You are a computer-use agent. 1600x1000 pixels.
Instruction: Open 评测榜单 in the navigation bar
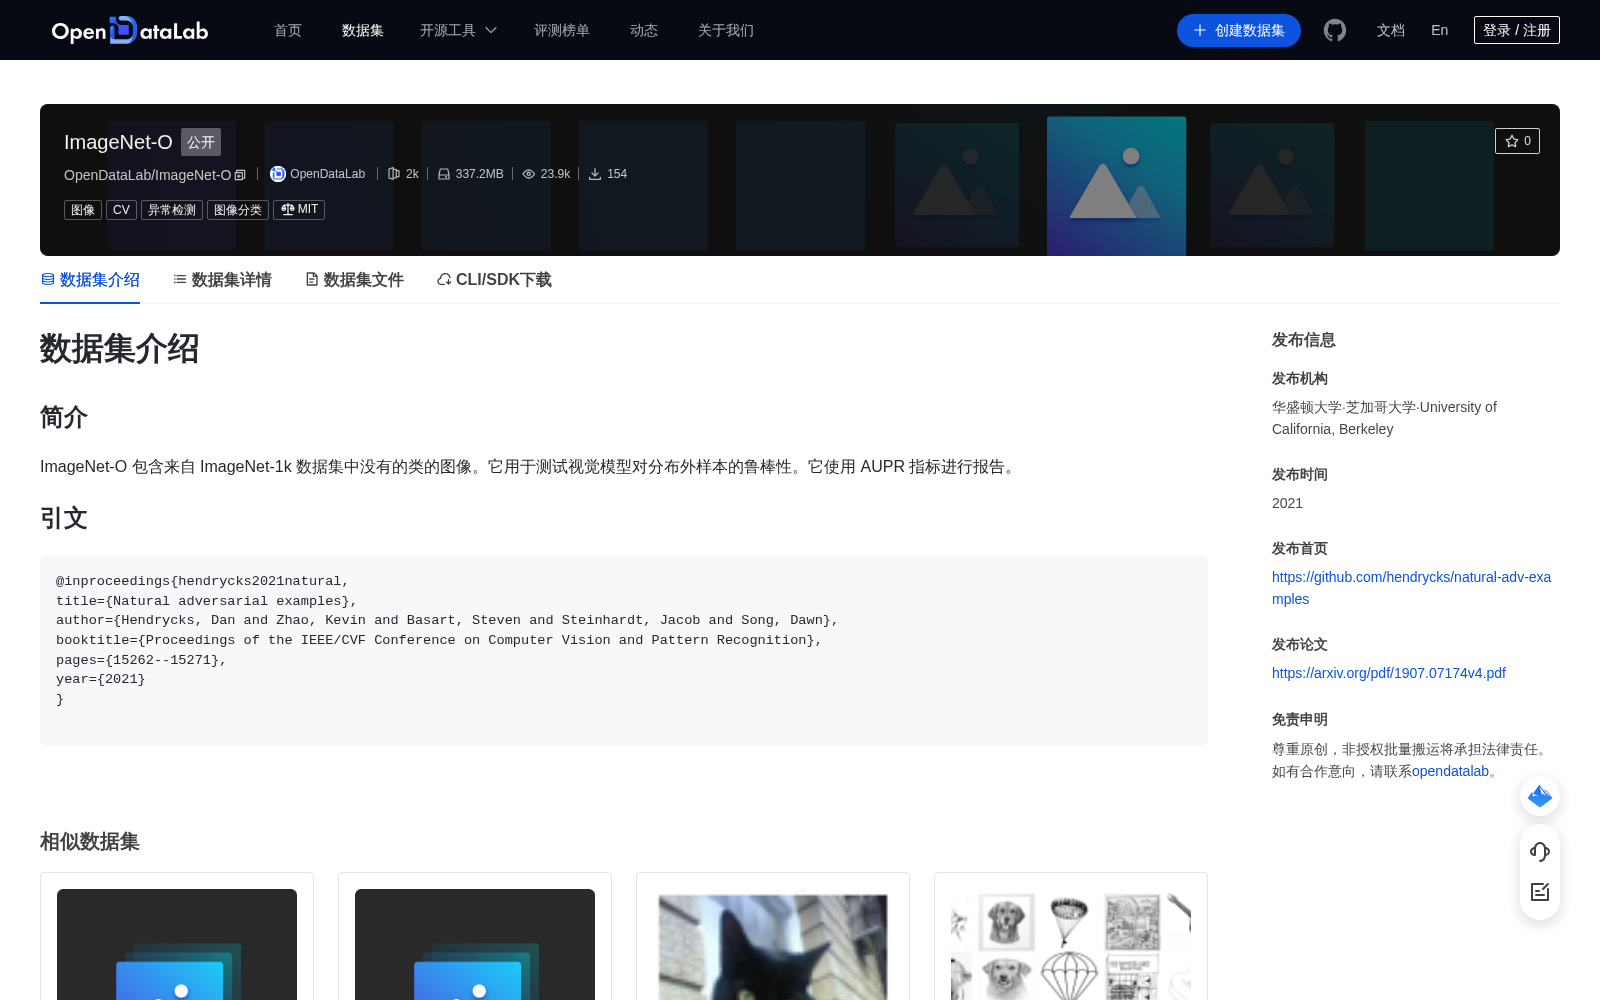tap(562, 30)
